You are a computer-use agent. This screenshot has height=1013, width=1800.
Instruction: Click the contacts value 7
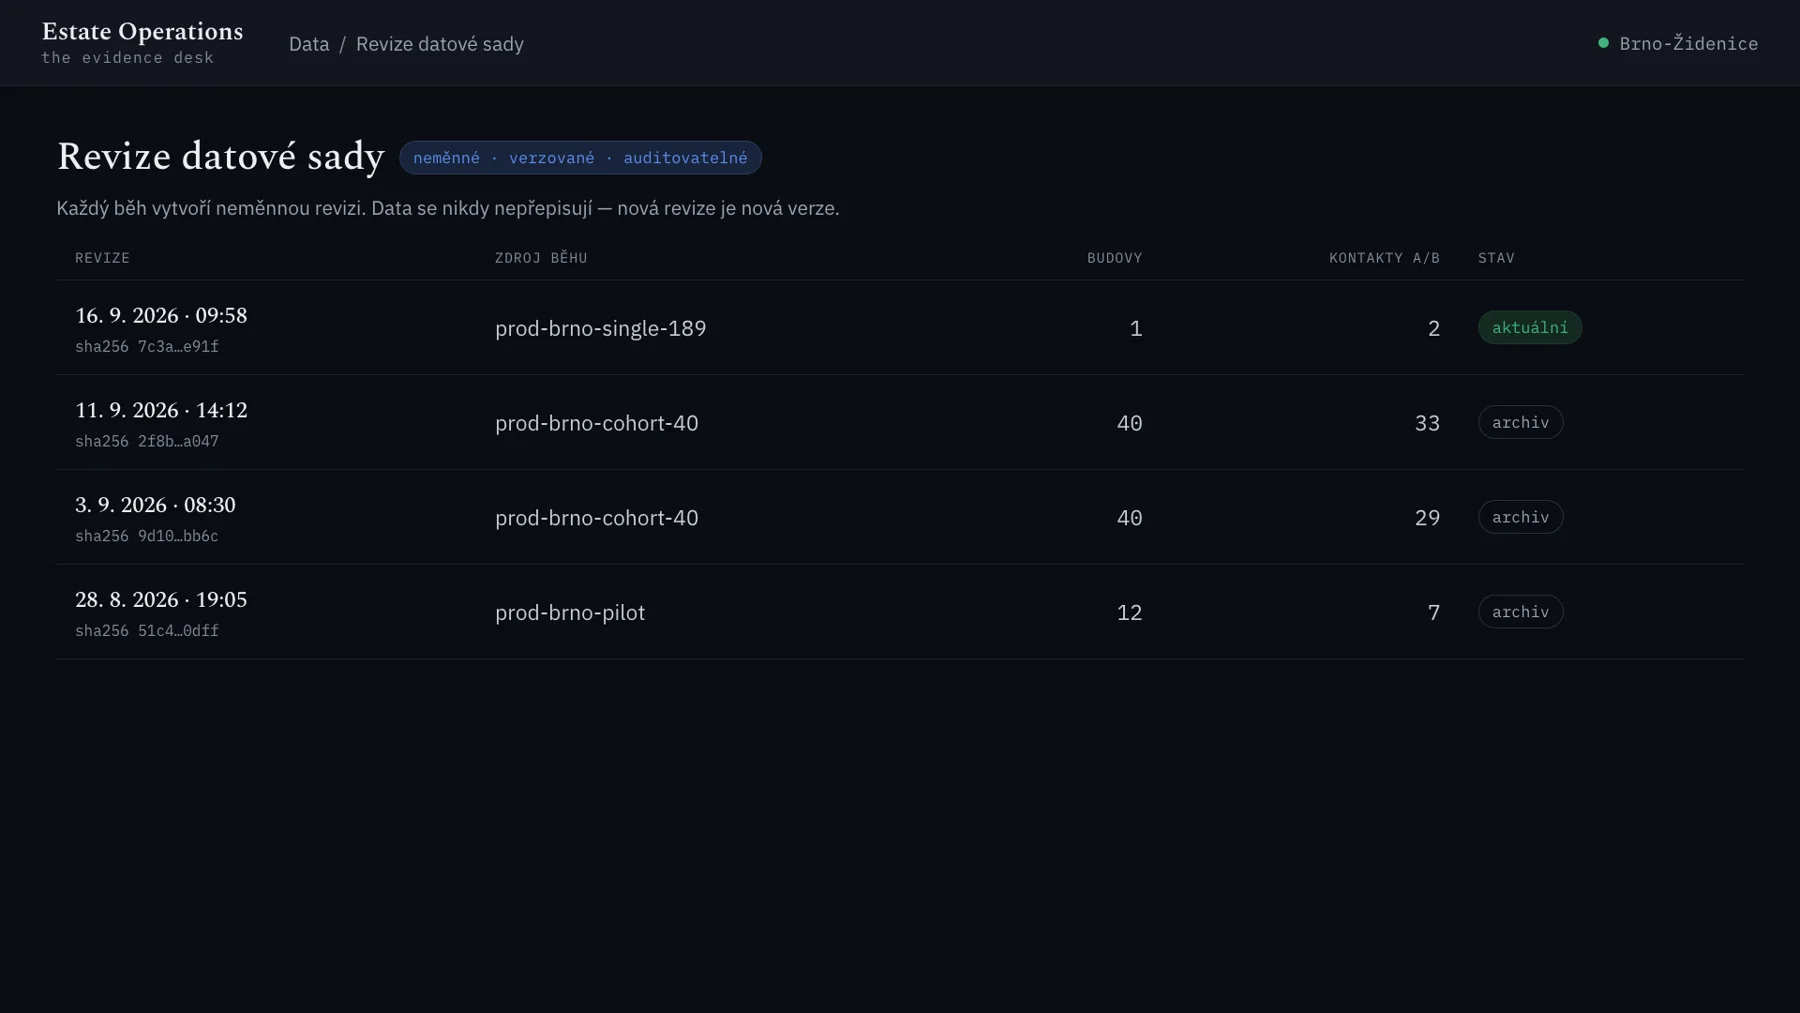1434,613
